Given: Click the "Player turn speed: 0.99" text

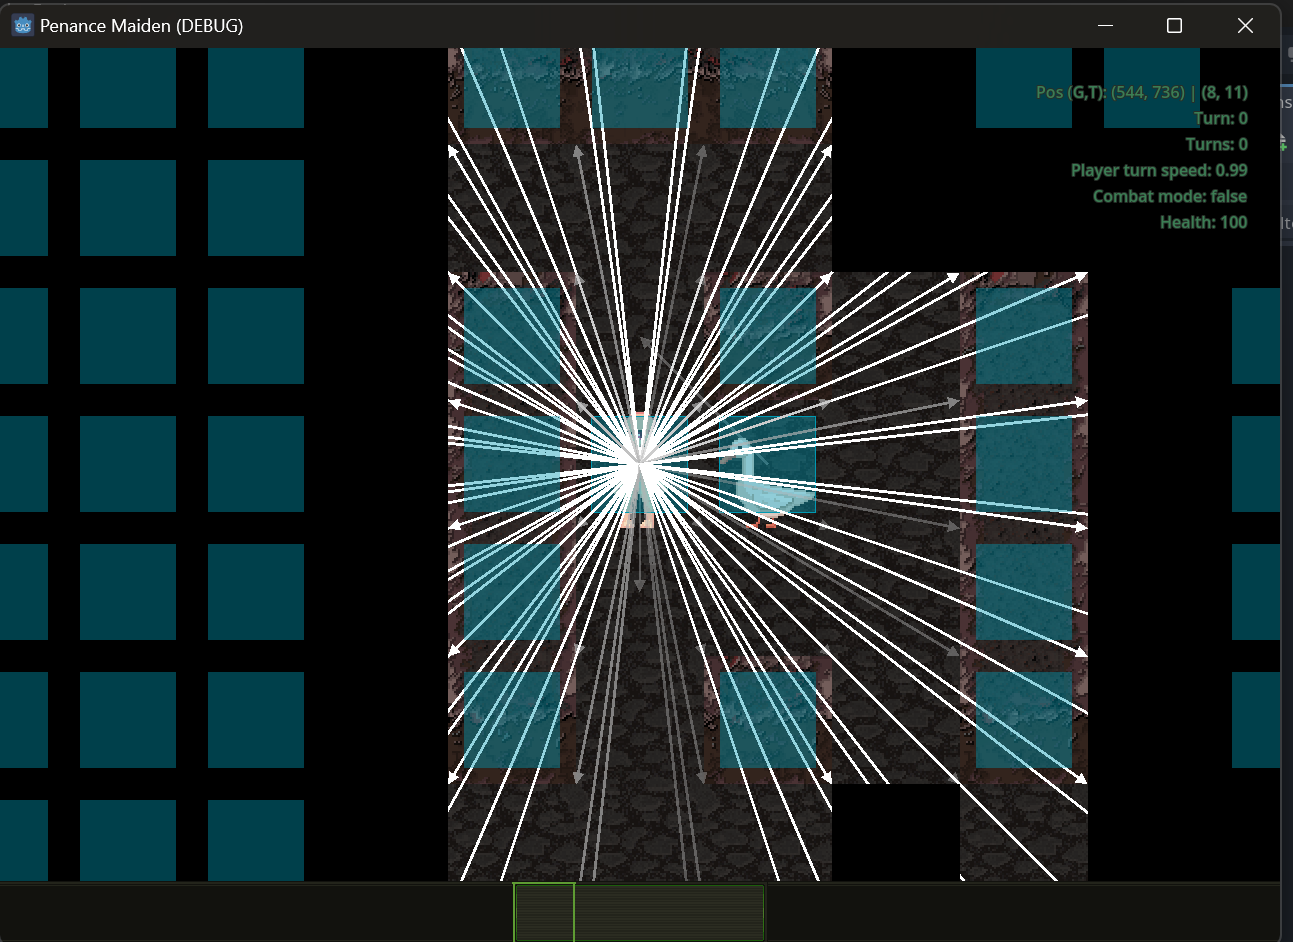Looking at the screenshot, I should point(1158,170).
